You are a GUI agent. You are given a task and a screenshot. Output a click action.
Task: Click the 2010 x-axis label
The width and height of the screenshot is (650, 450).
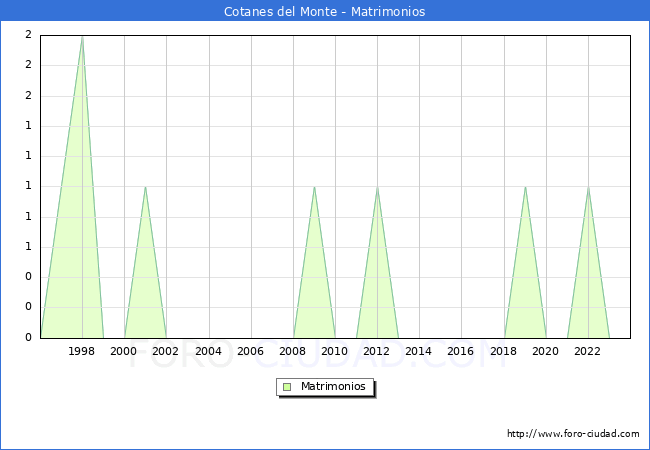point(335,351)
